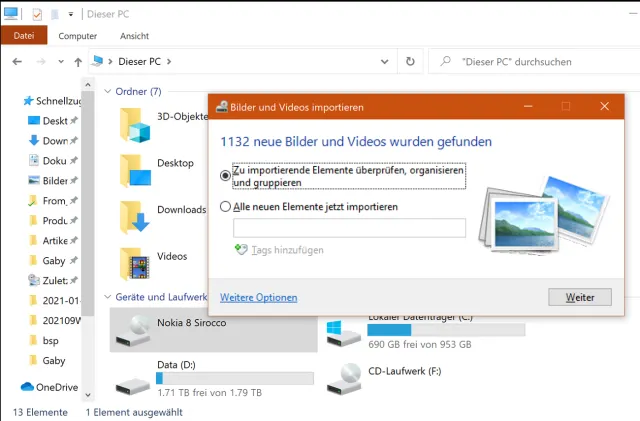The height and width of the screenshot is (421, 640).
Task: Click the PC icon in the address bar
Action: coord(97,61)
